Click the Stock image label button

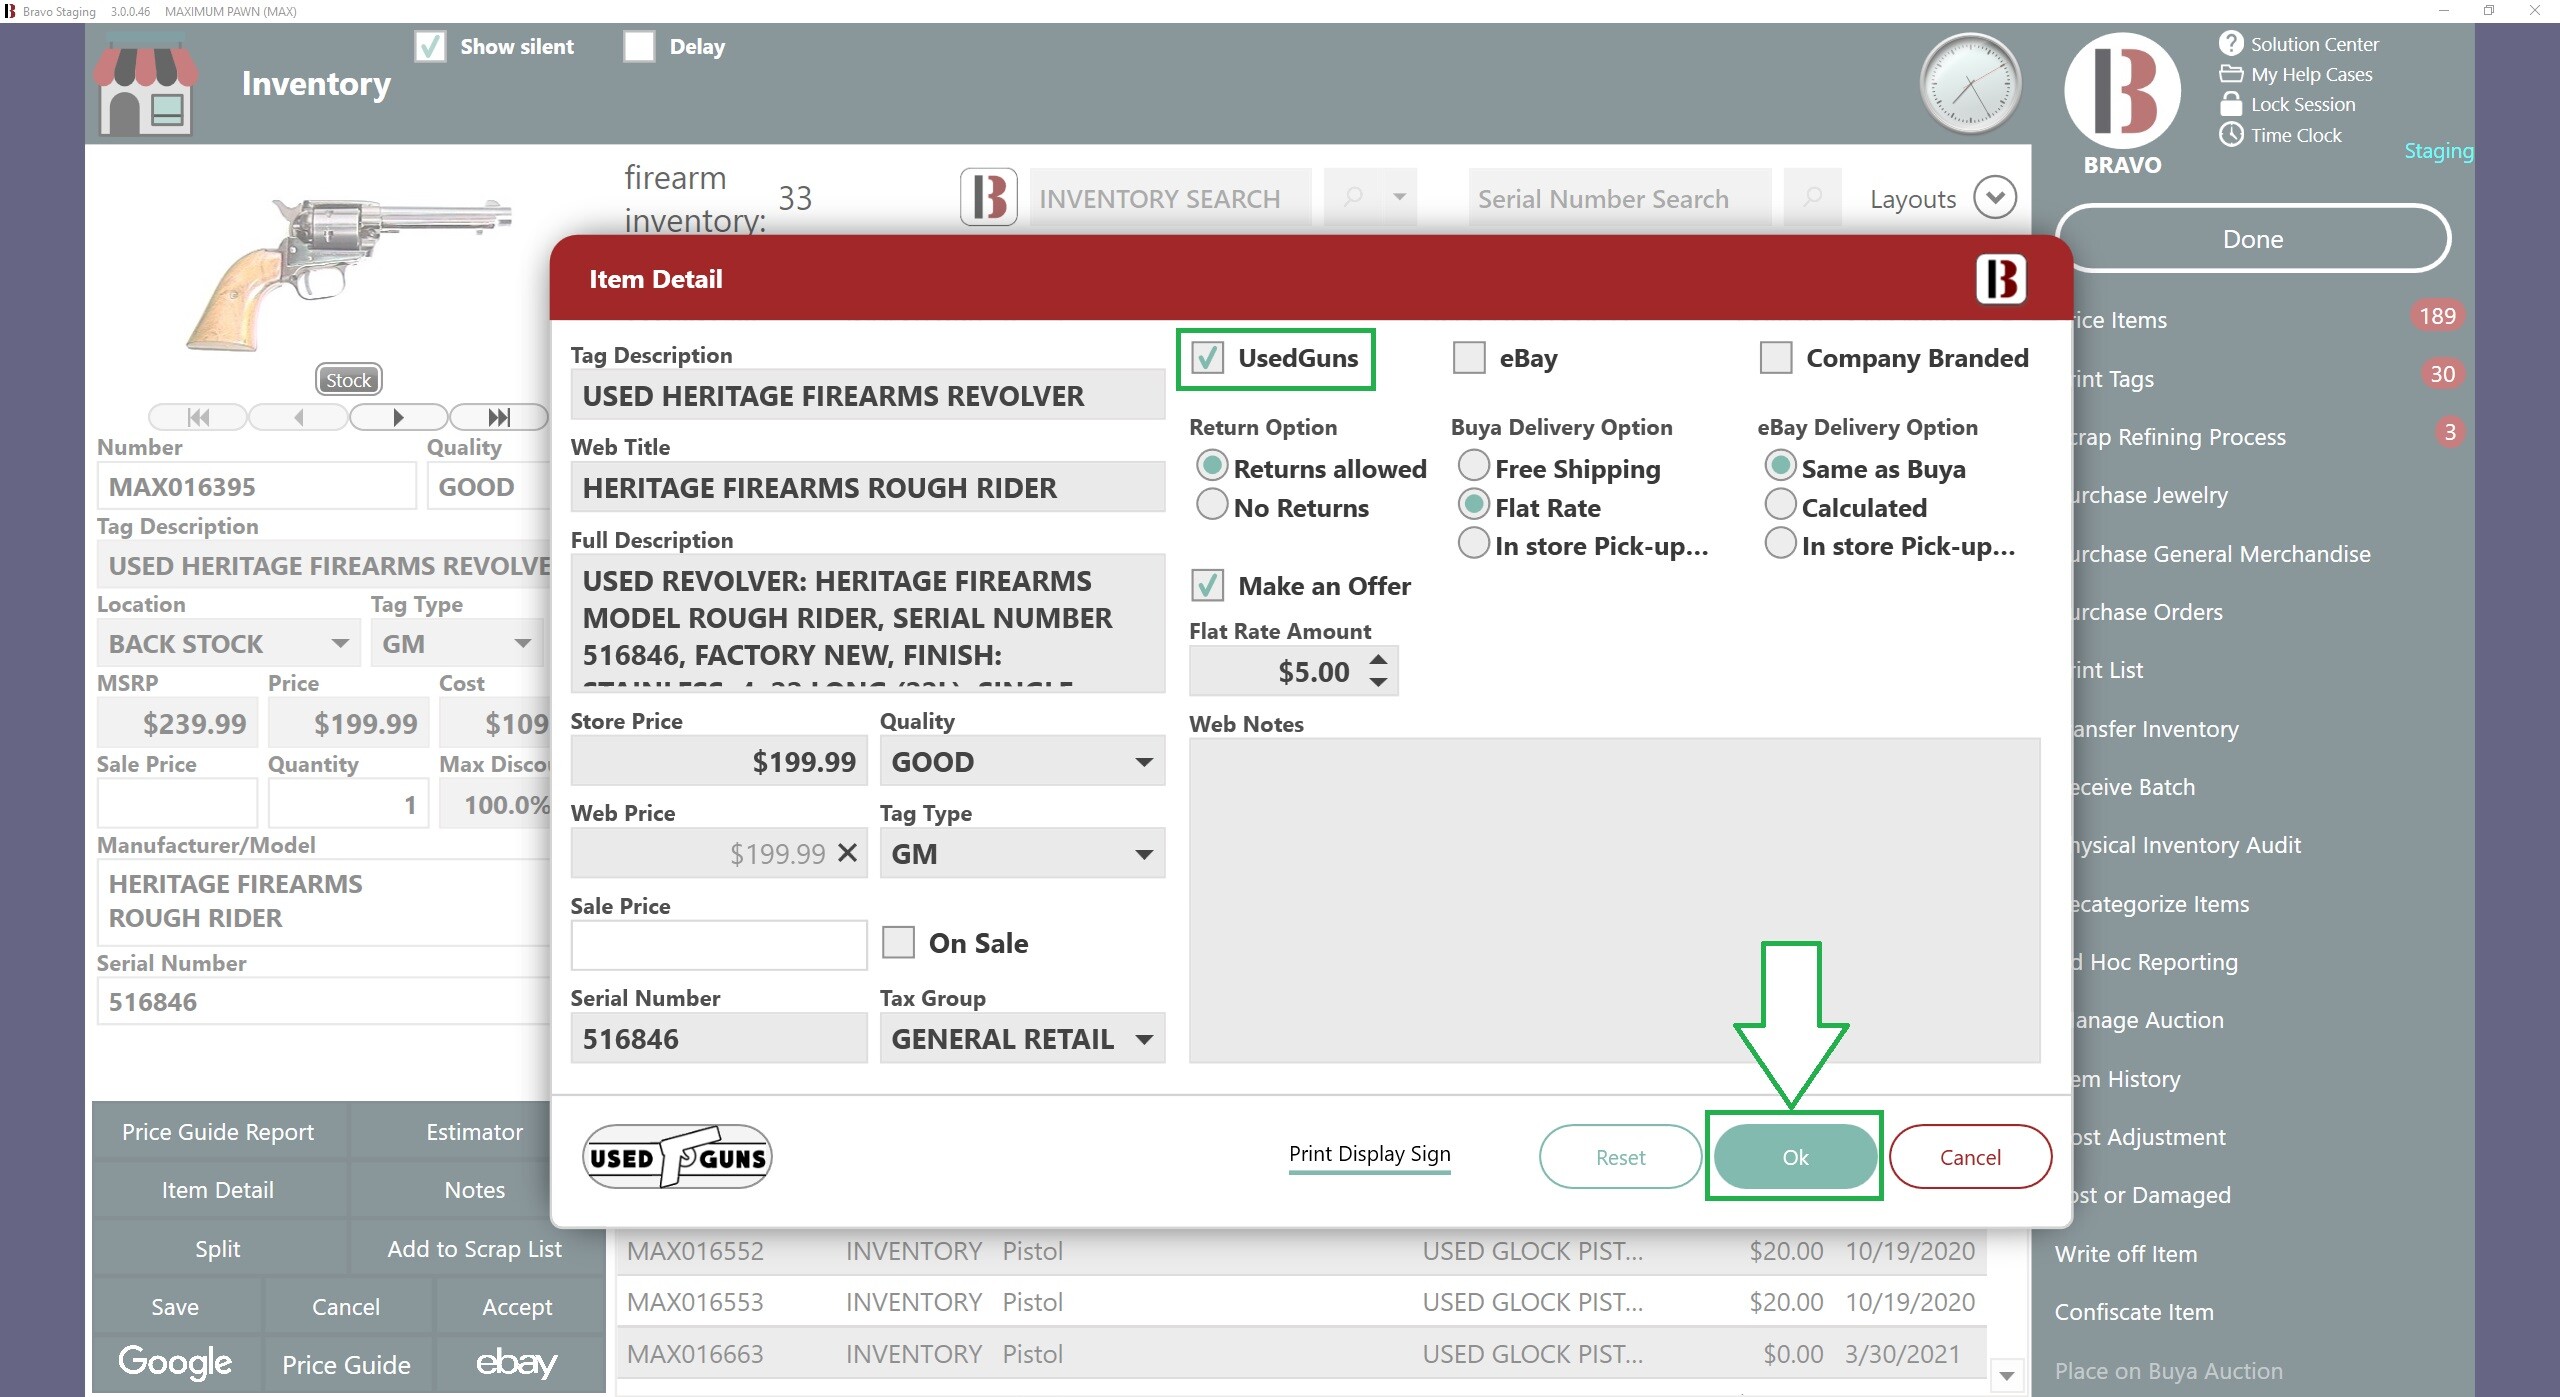click(x=348, y=379)
